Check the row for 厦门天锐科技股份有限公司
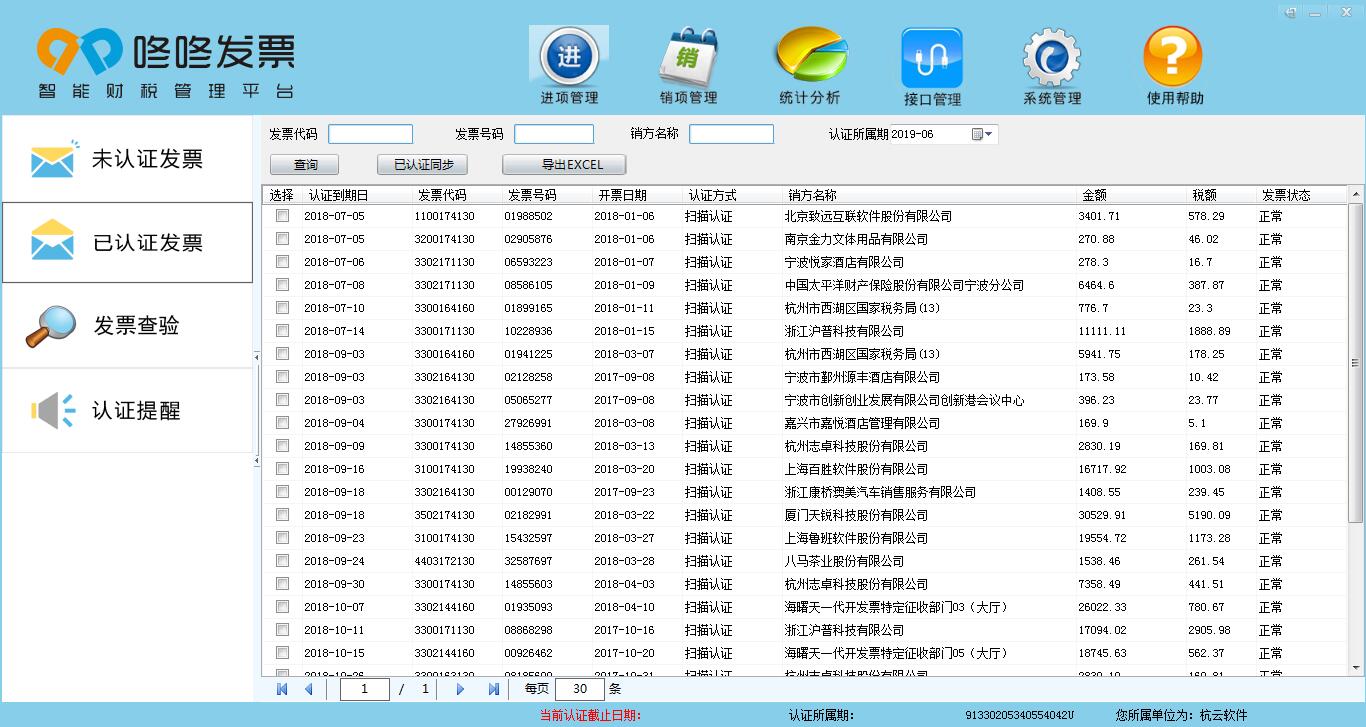This screenshot has width=1366, height=727. [x=283, y=514]
